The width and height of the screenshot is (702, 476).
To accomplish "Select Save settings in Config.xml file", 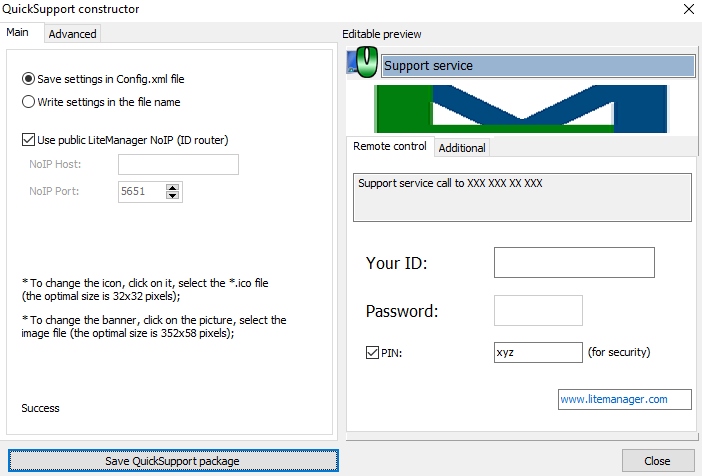I will point(103,79).
